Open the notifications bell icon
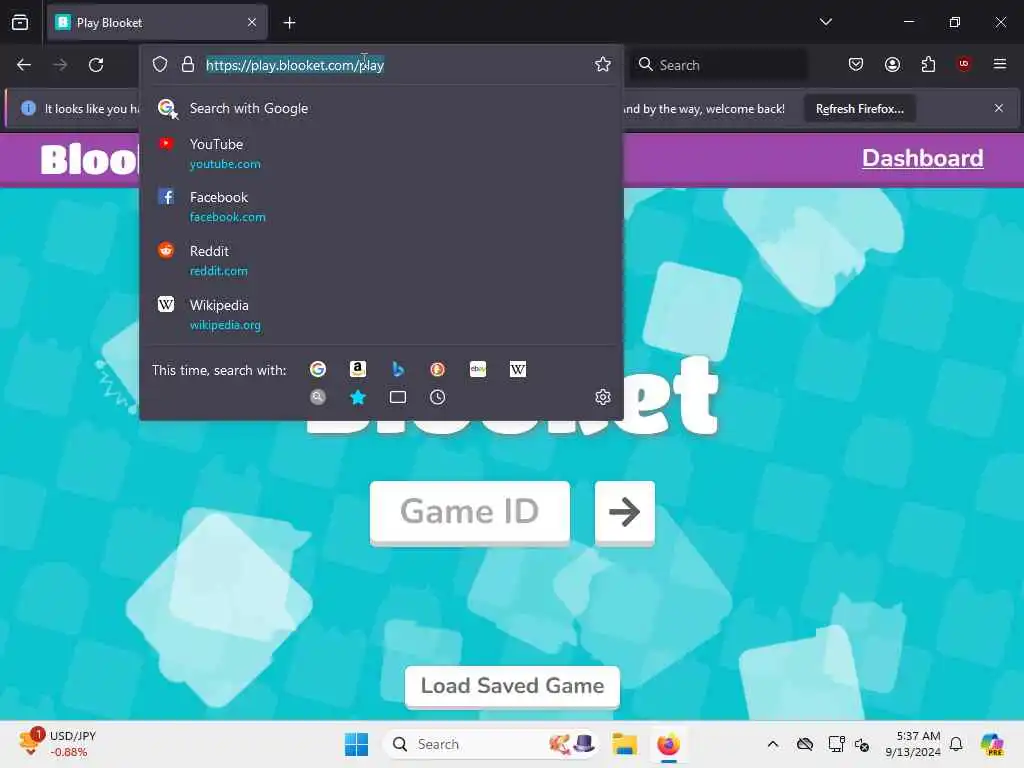Viewport: 1024px width, 768px height. click(956, 744)
